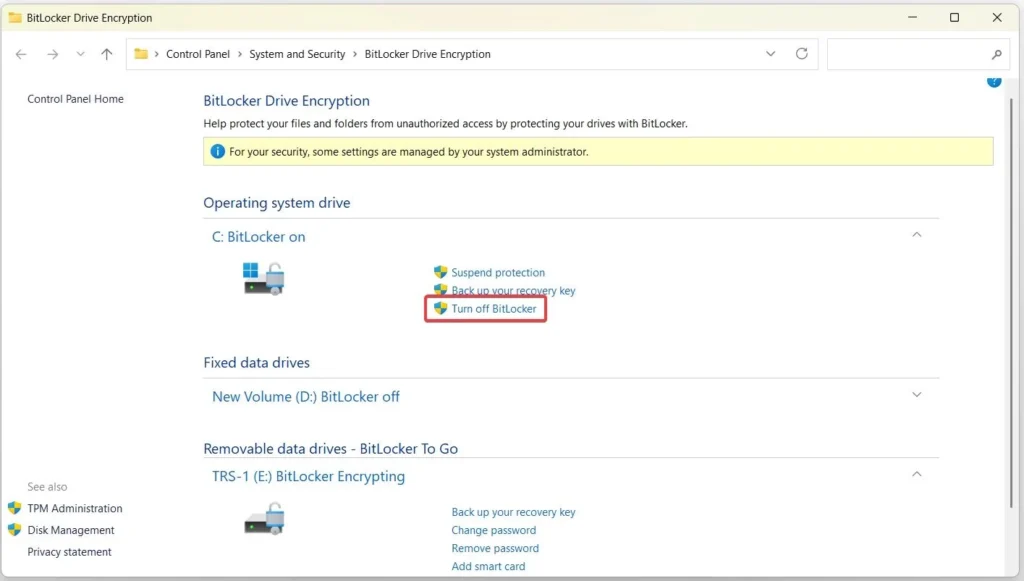Click the Refresh icon beside address bar
Image resolution: width=1024 pixels, height=581 pixels.
click(801, 54)
